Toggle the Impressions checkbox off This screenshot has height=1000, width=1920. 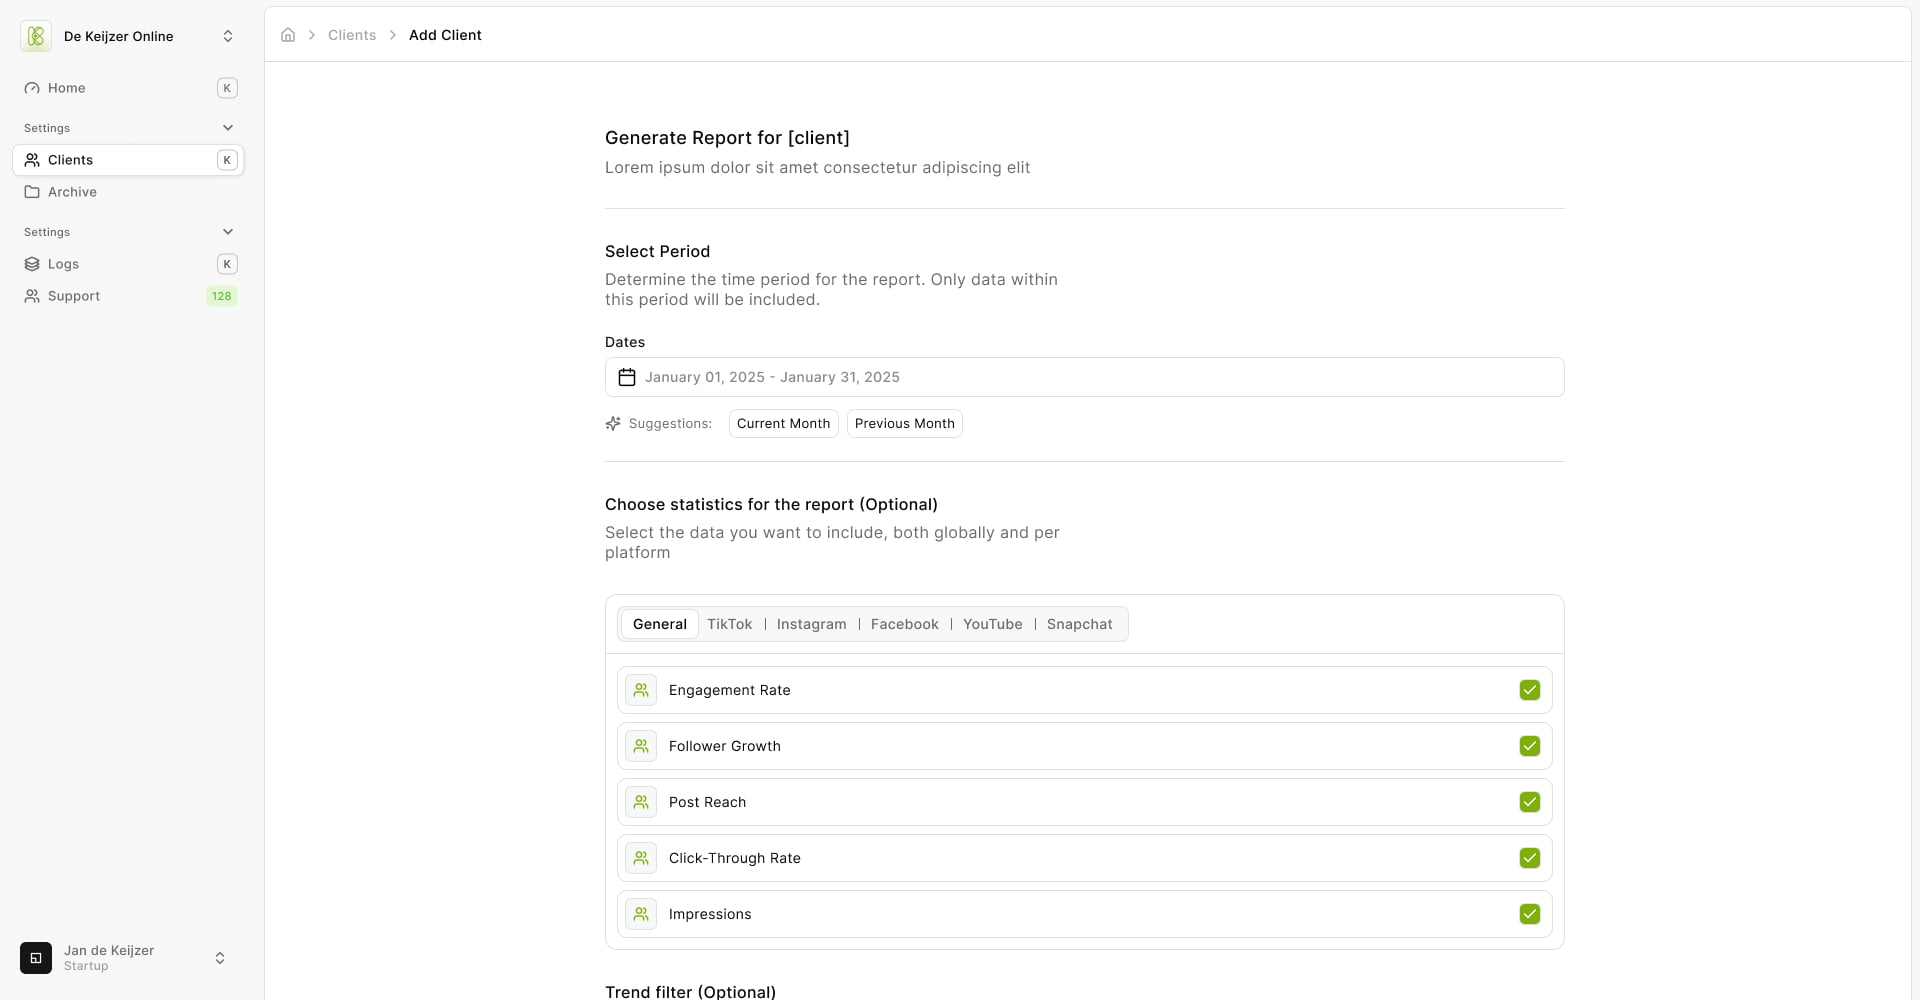pos(1530,914)
